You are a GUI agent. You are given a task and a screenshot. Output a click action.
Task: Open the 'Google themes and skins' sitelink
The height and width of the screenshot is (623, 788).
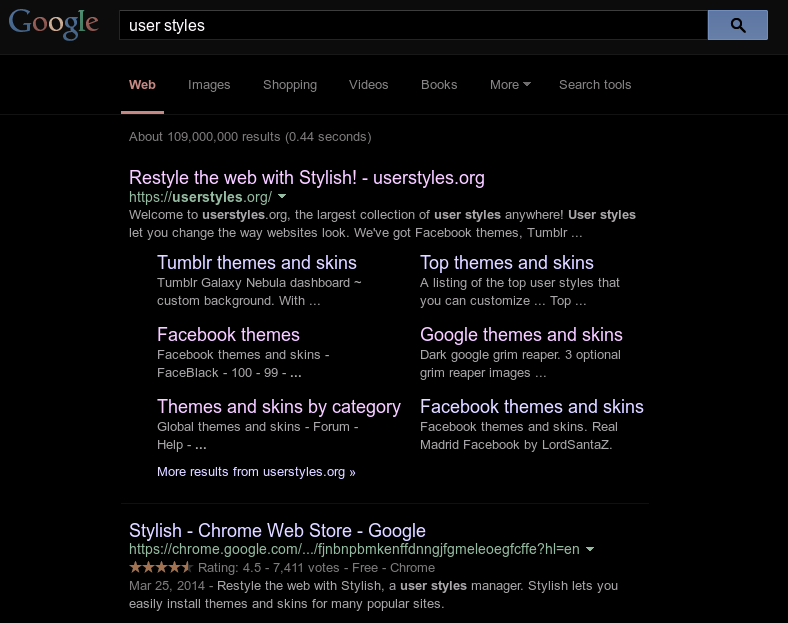point(521,335)
